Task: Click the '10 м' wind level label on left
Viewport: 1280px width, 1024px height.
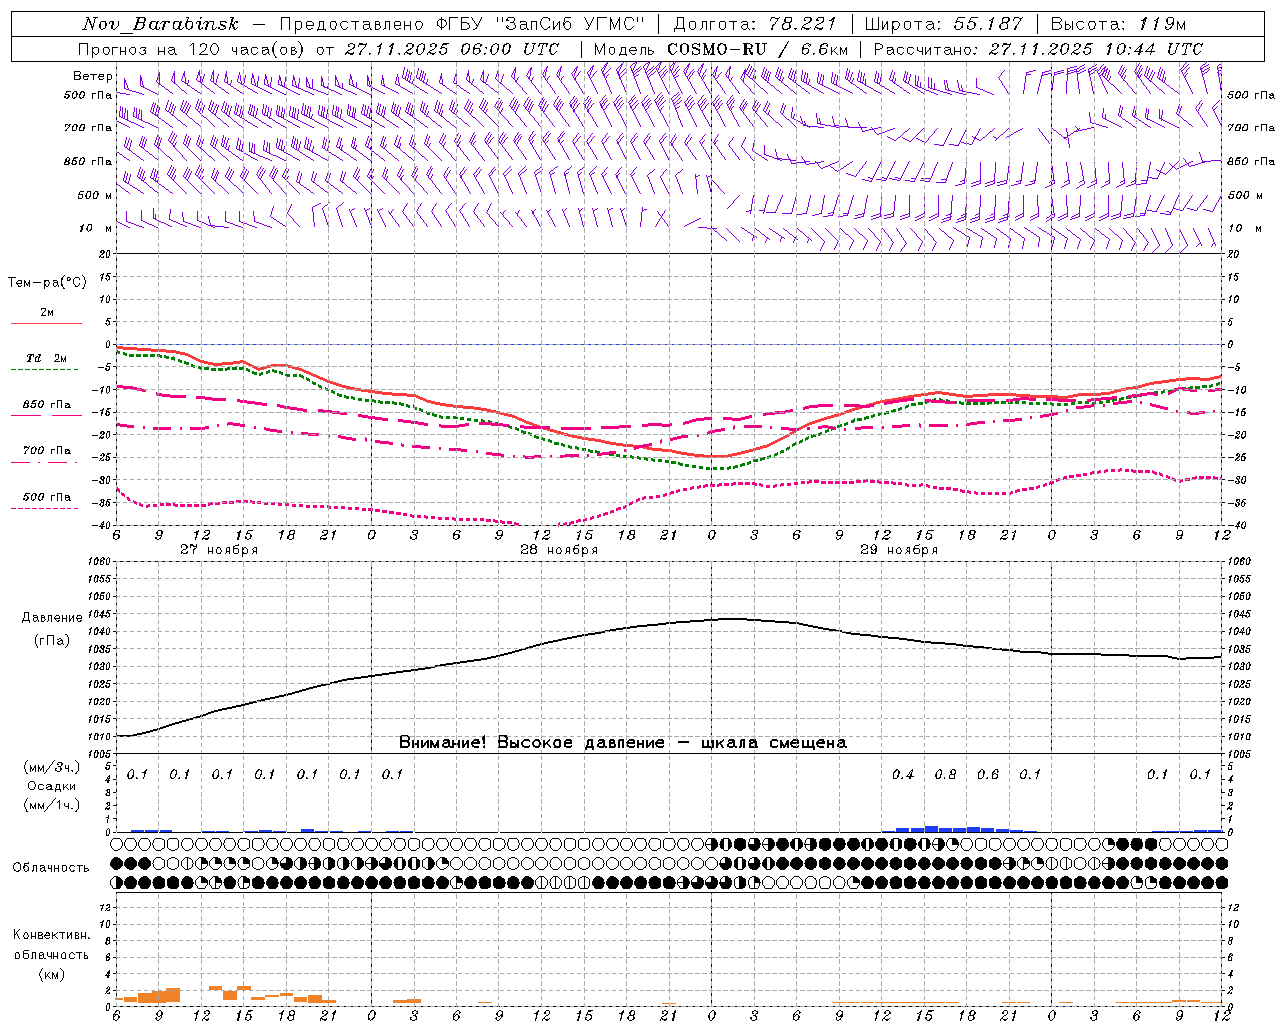Action: click(96, 228)
